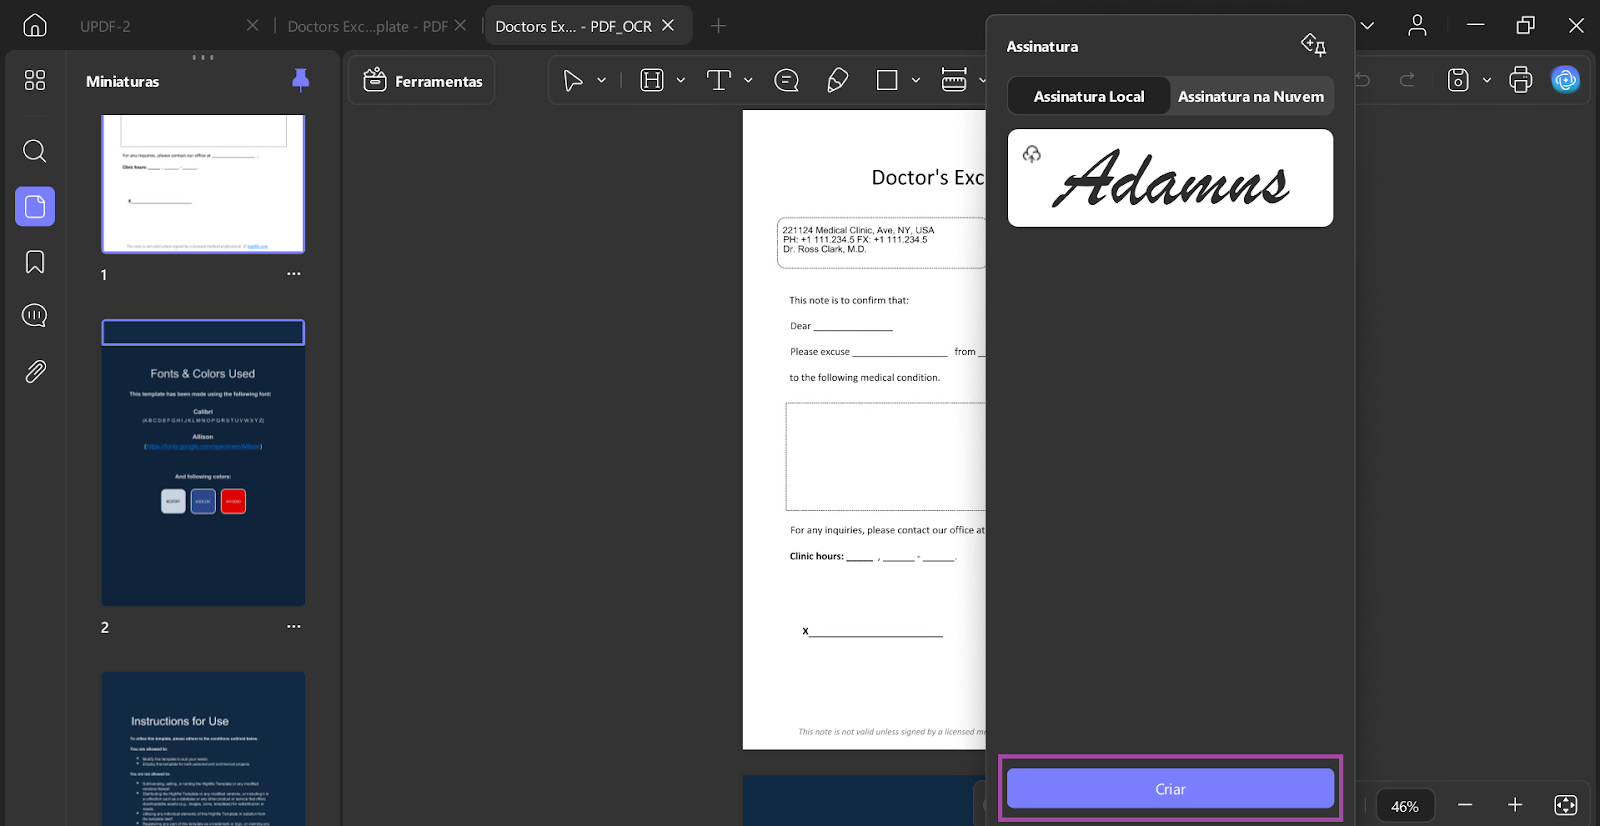Click the signature X line in document
Viewport: 1600px width, 826px height.
coord(873,632)
